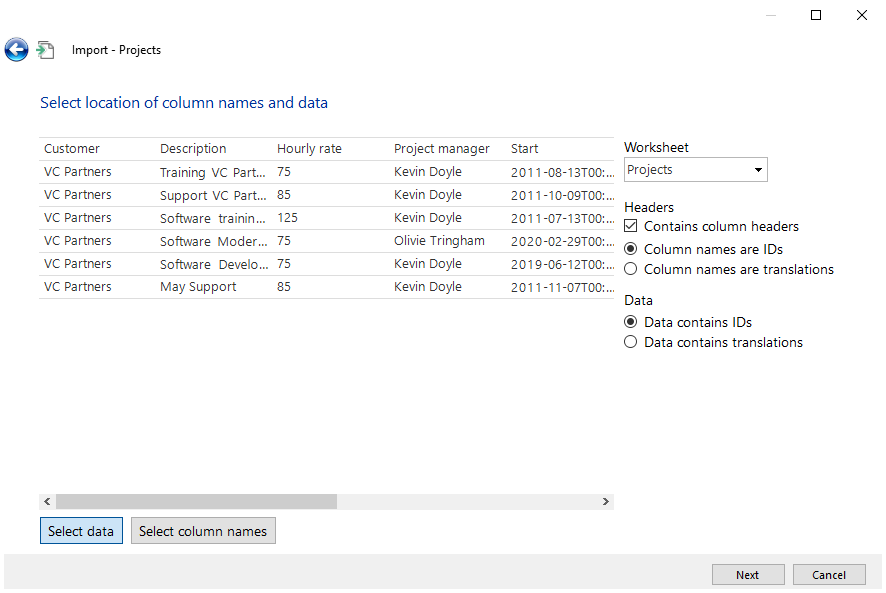The width and height of the screenshot is (886, 593).
Task: Maximize the Import window
Action: click(816, 15)
